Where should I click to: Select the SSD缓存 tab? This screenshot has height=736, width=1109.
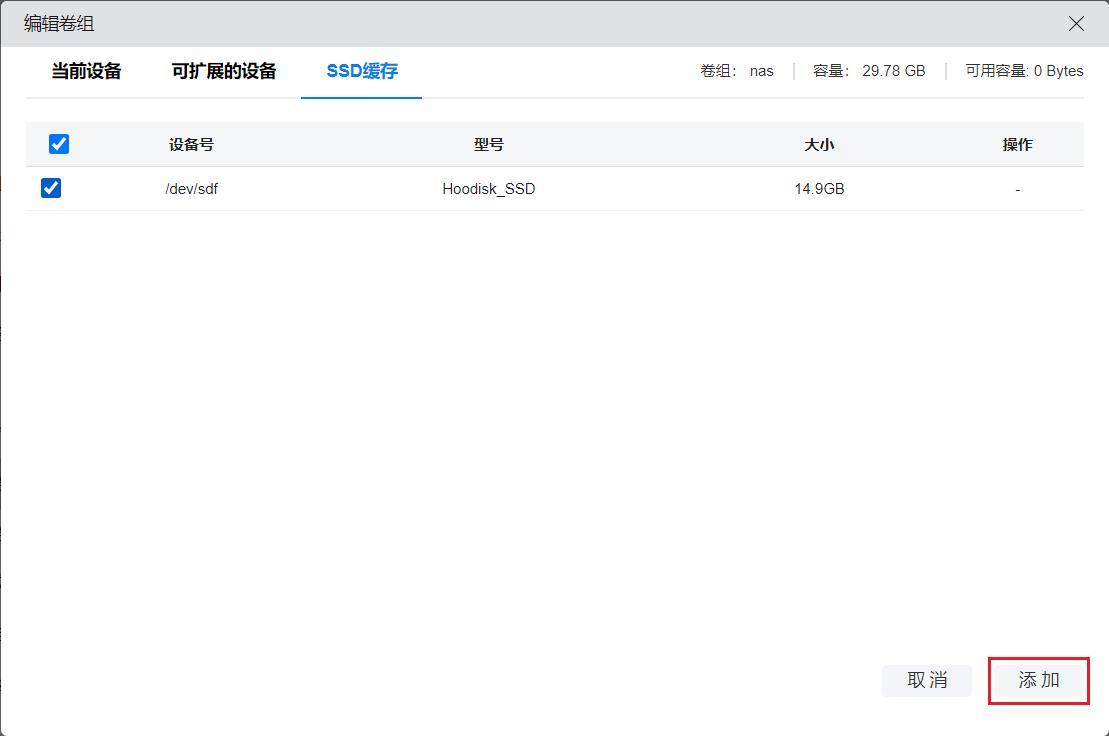click(362, 71)
